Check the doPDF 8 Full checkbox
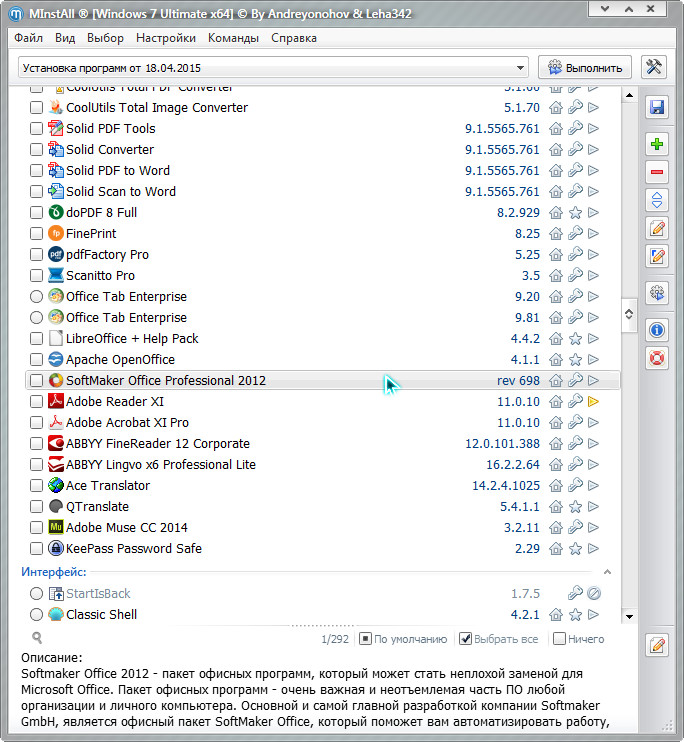Image resolution: width=684 pixels, height=742 pixels. pyautogui.click(x=36, y=212)
